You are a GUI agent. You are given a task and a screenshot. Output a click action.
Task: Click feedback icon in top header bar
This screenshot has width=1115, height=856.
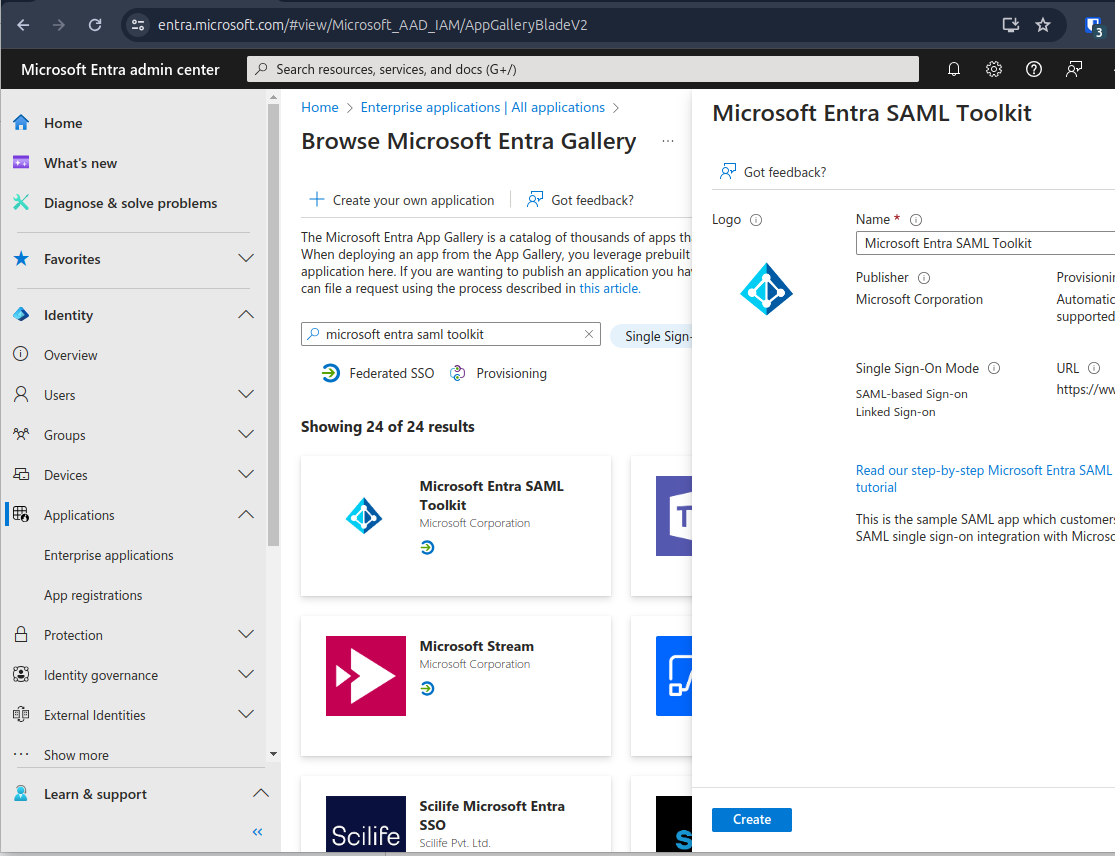[x=1073, y=69]
